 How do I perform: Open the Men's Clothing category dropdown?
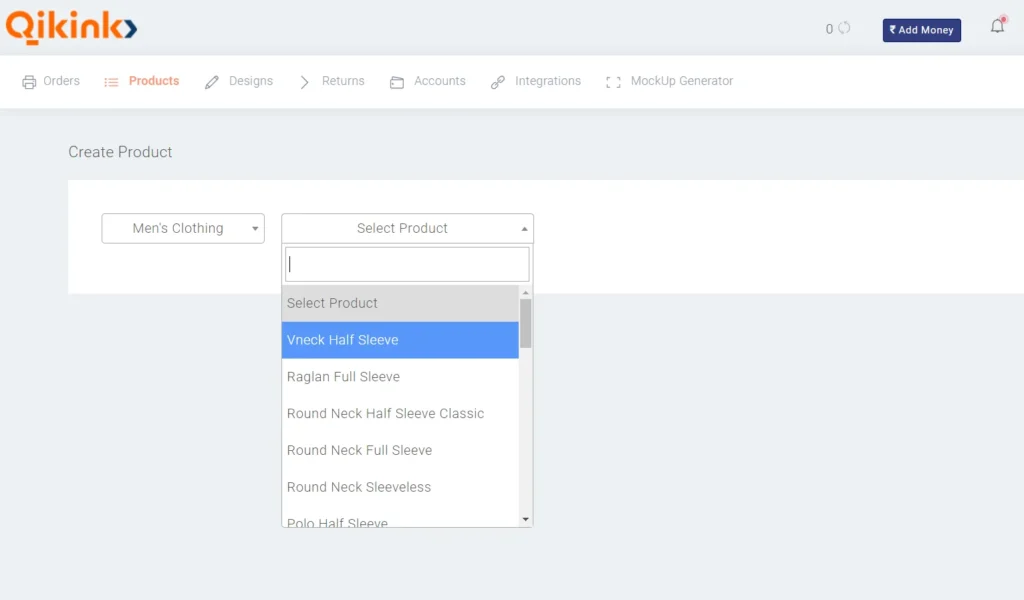183,228
